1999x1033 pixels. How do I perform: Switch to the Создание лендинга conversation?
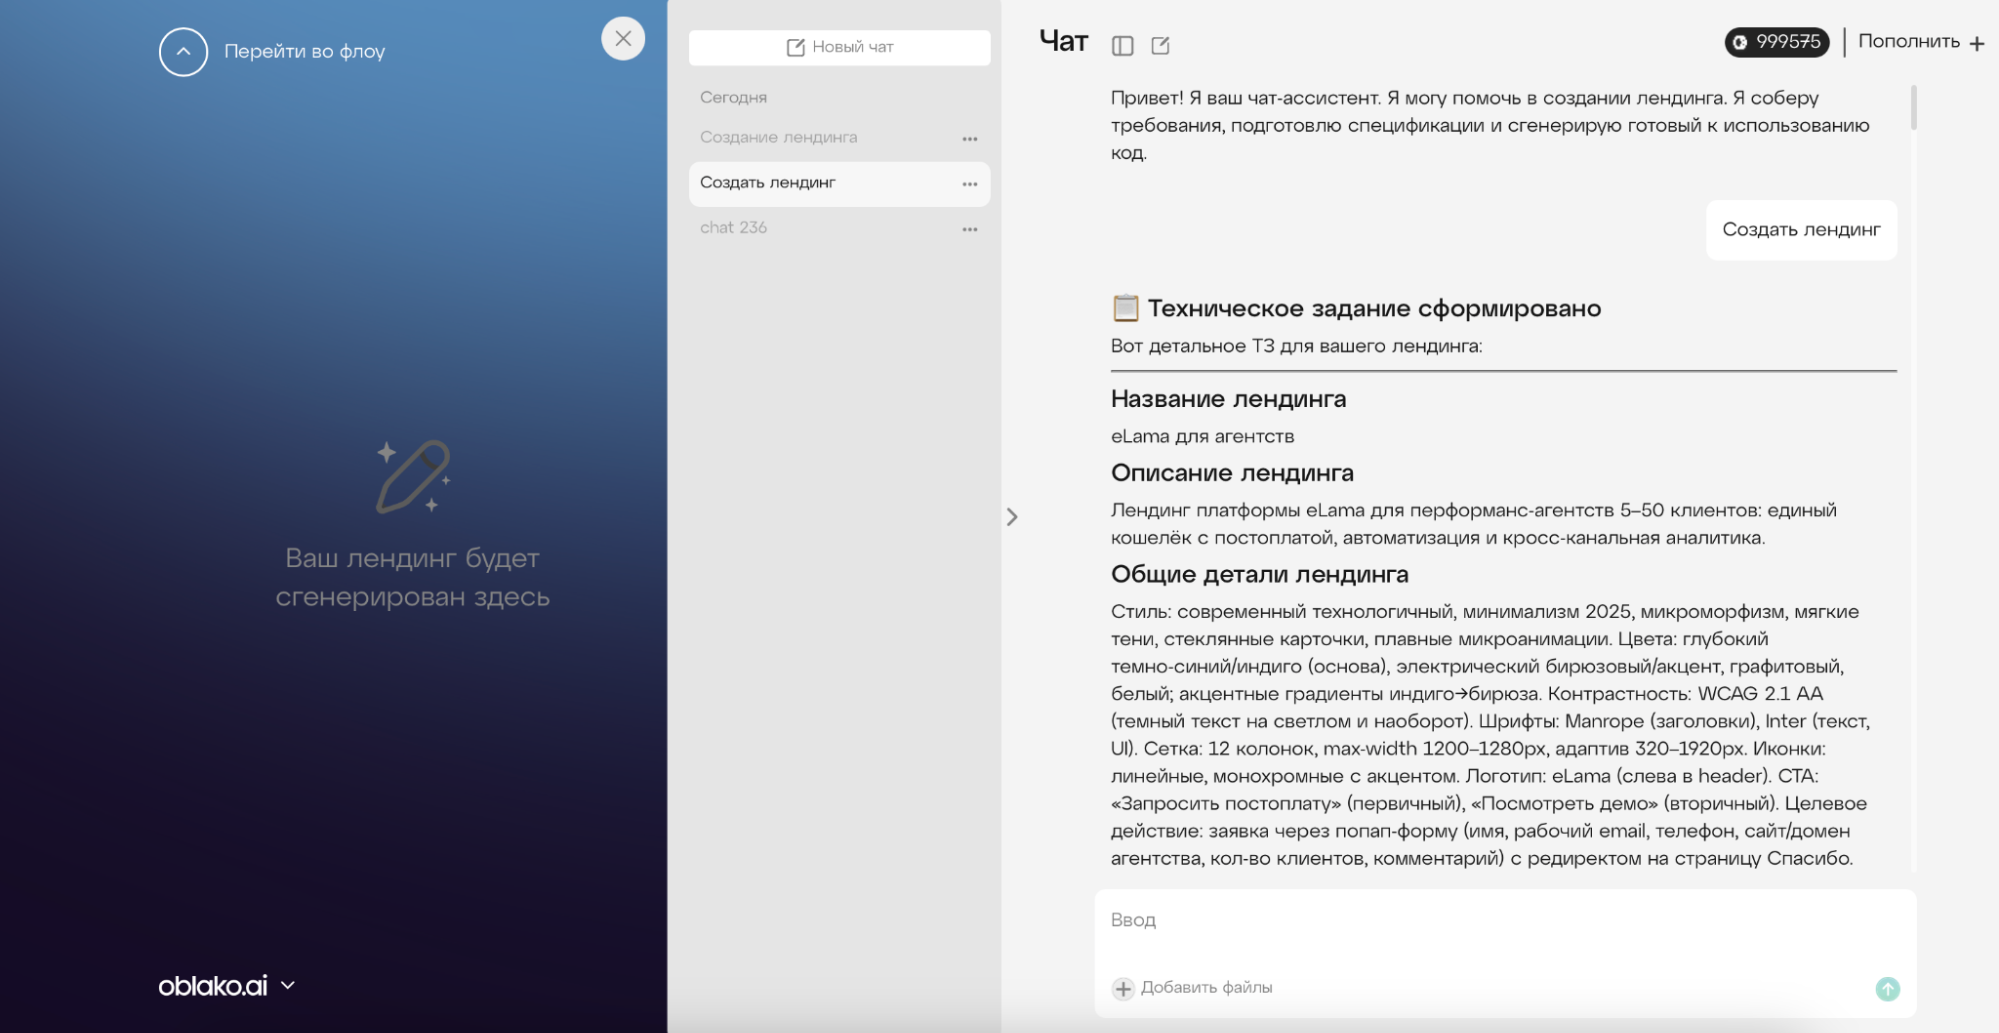pos(779,137)
